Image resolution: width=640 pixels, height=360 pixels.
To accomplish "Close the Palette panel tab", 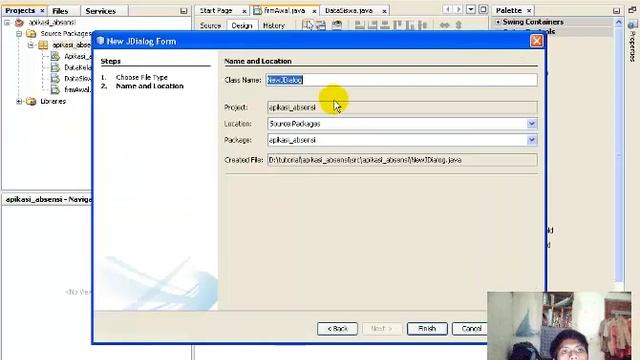I will tap(529, 11).
